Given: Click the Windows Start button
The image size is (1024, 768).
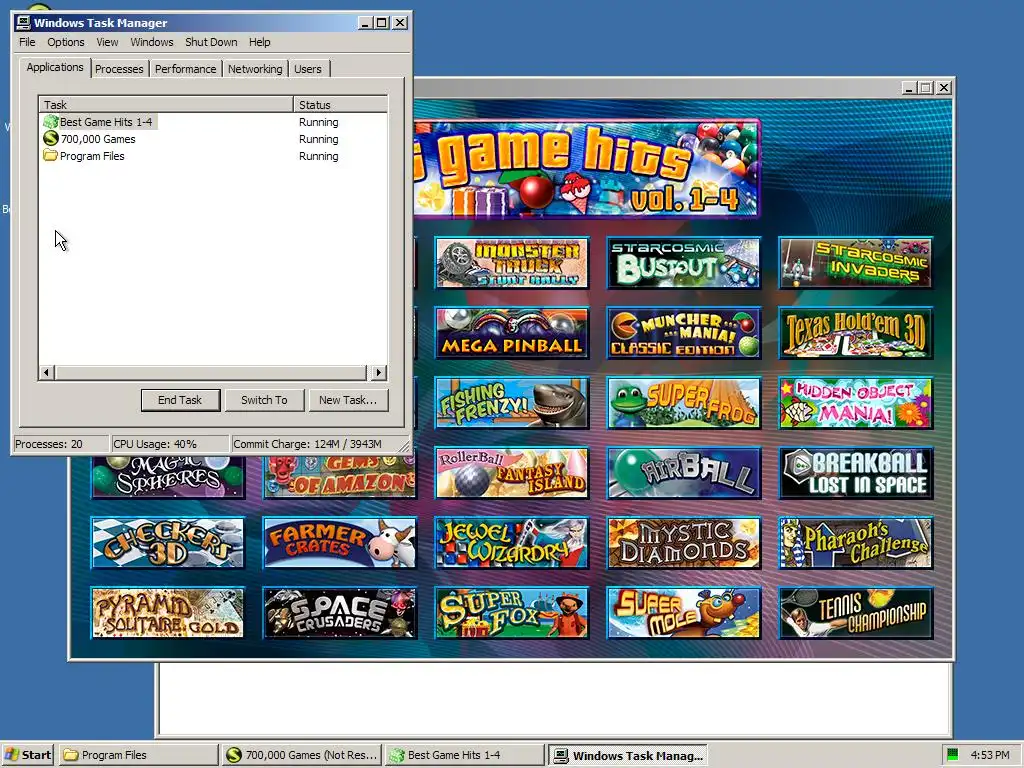Looking at the screenshot, I should pos(28,755).
